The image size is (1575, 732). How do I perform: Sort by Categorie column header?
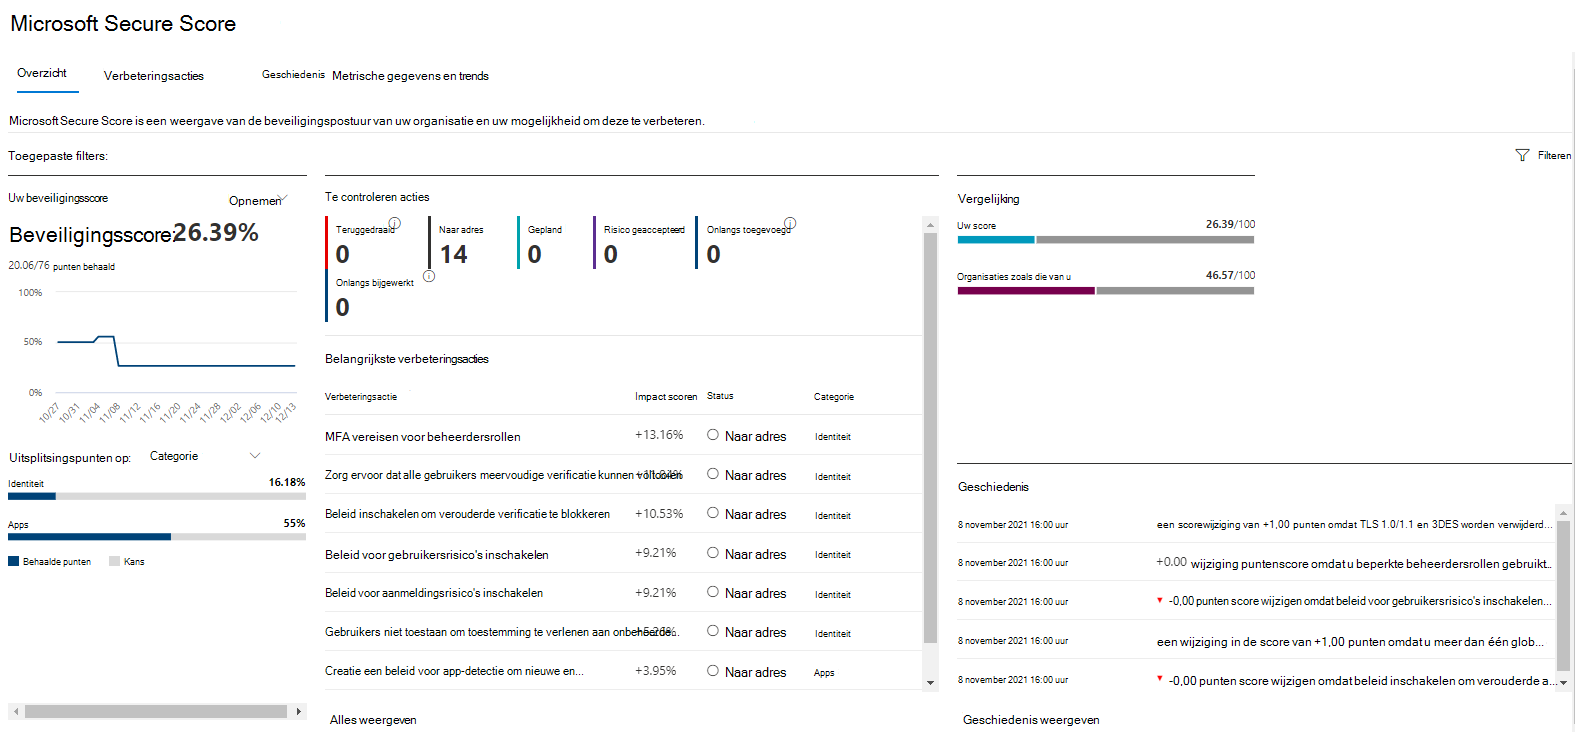834,397
